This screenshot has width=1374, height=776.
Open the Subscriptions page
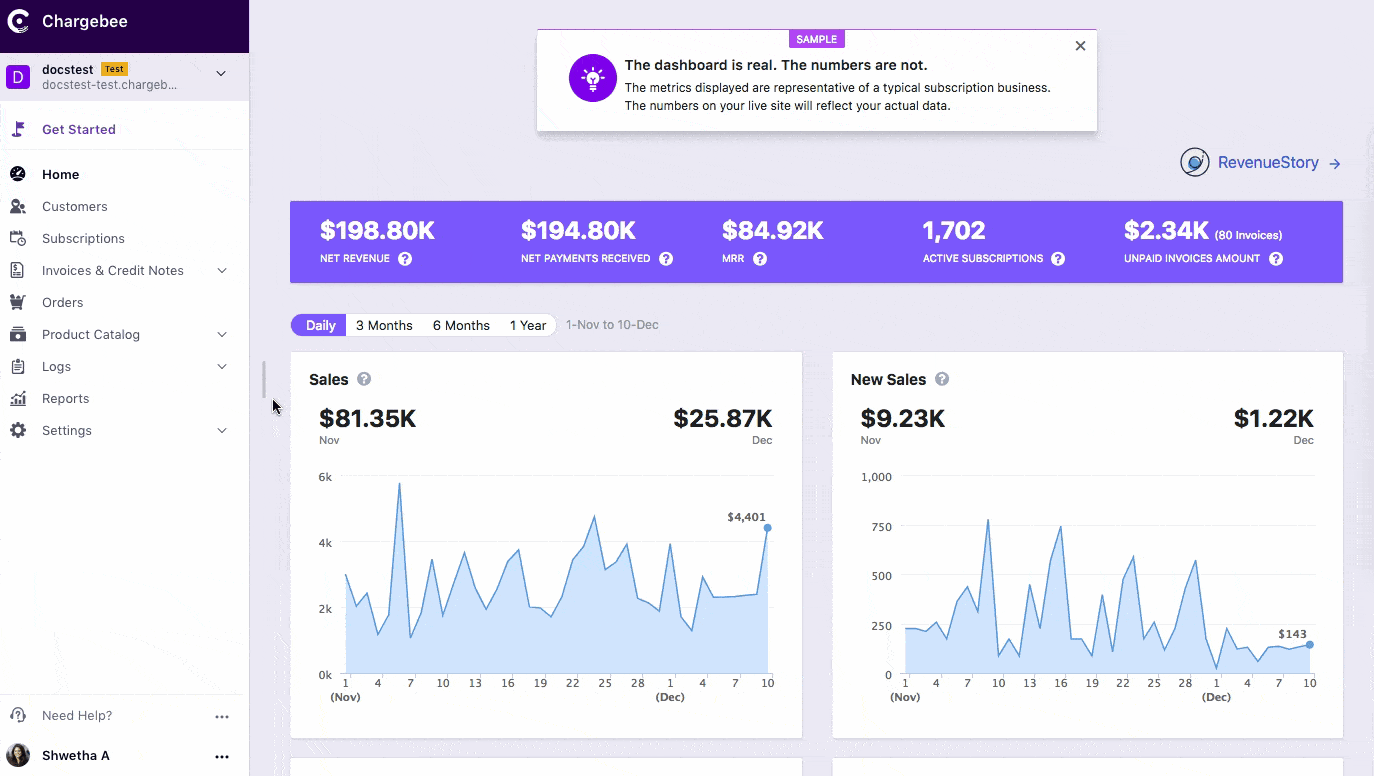[x=83, y=238]
